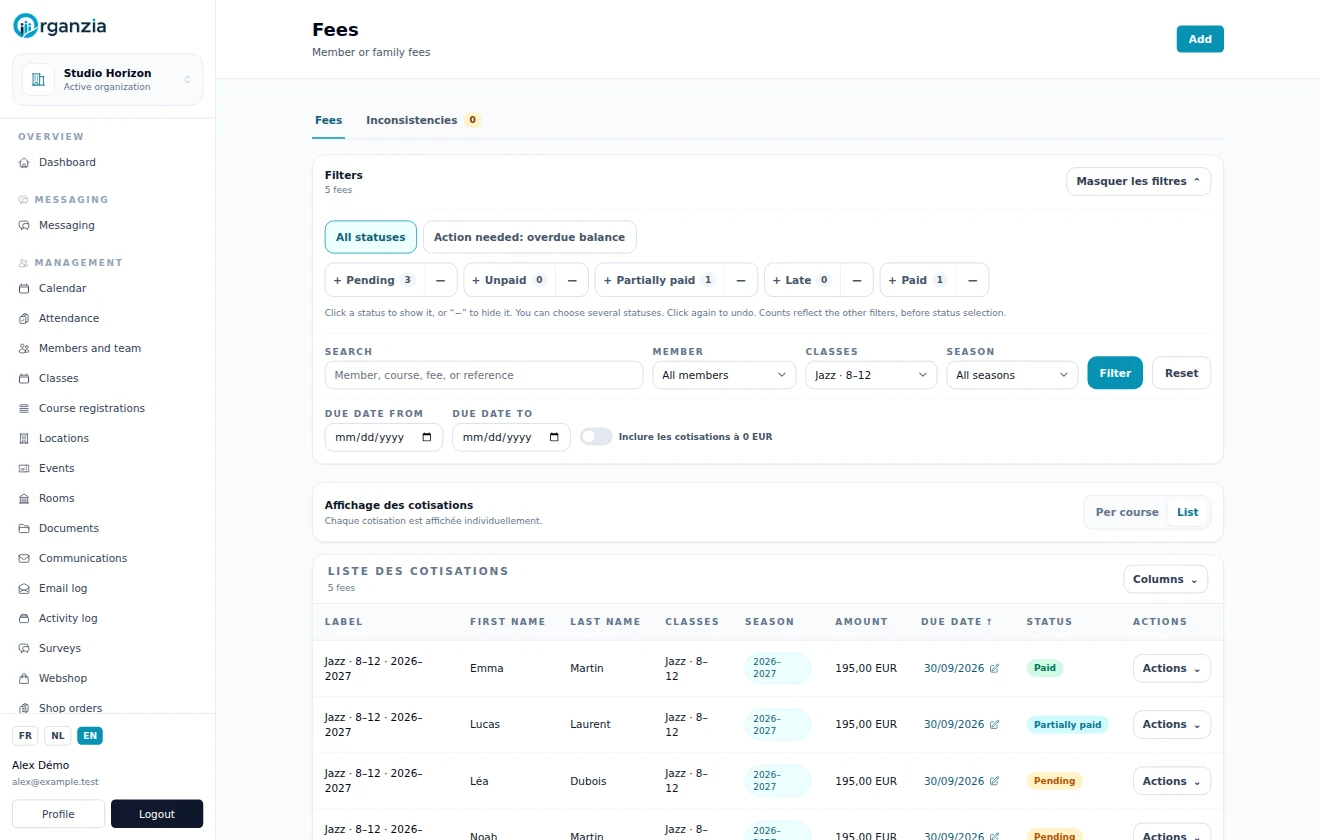Viewport: 1320px width, 840px height.
Task: Click the Organzia logo
Action: [59, 26]
